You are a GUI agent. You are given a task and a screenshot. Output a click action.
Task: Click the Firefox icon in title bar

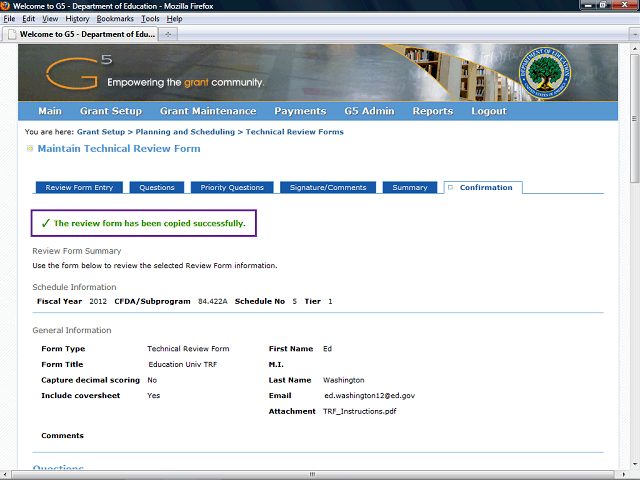point(5,6)
